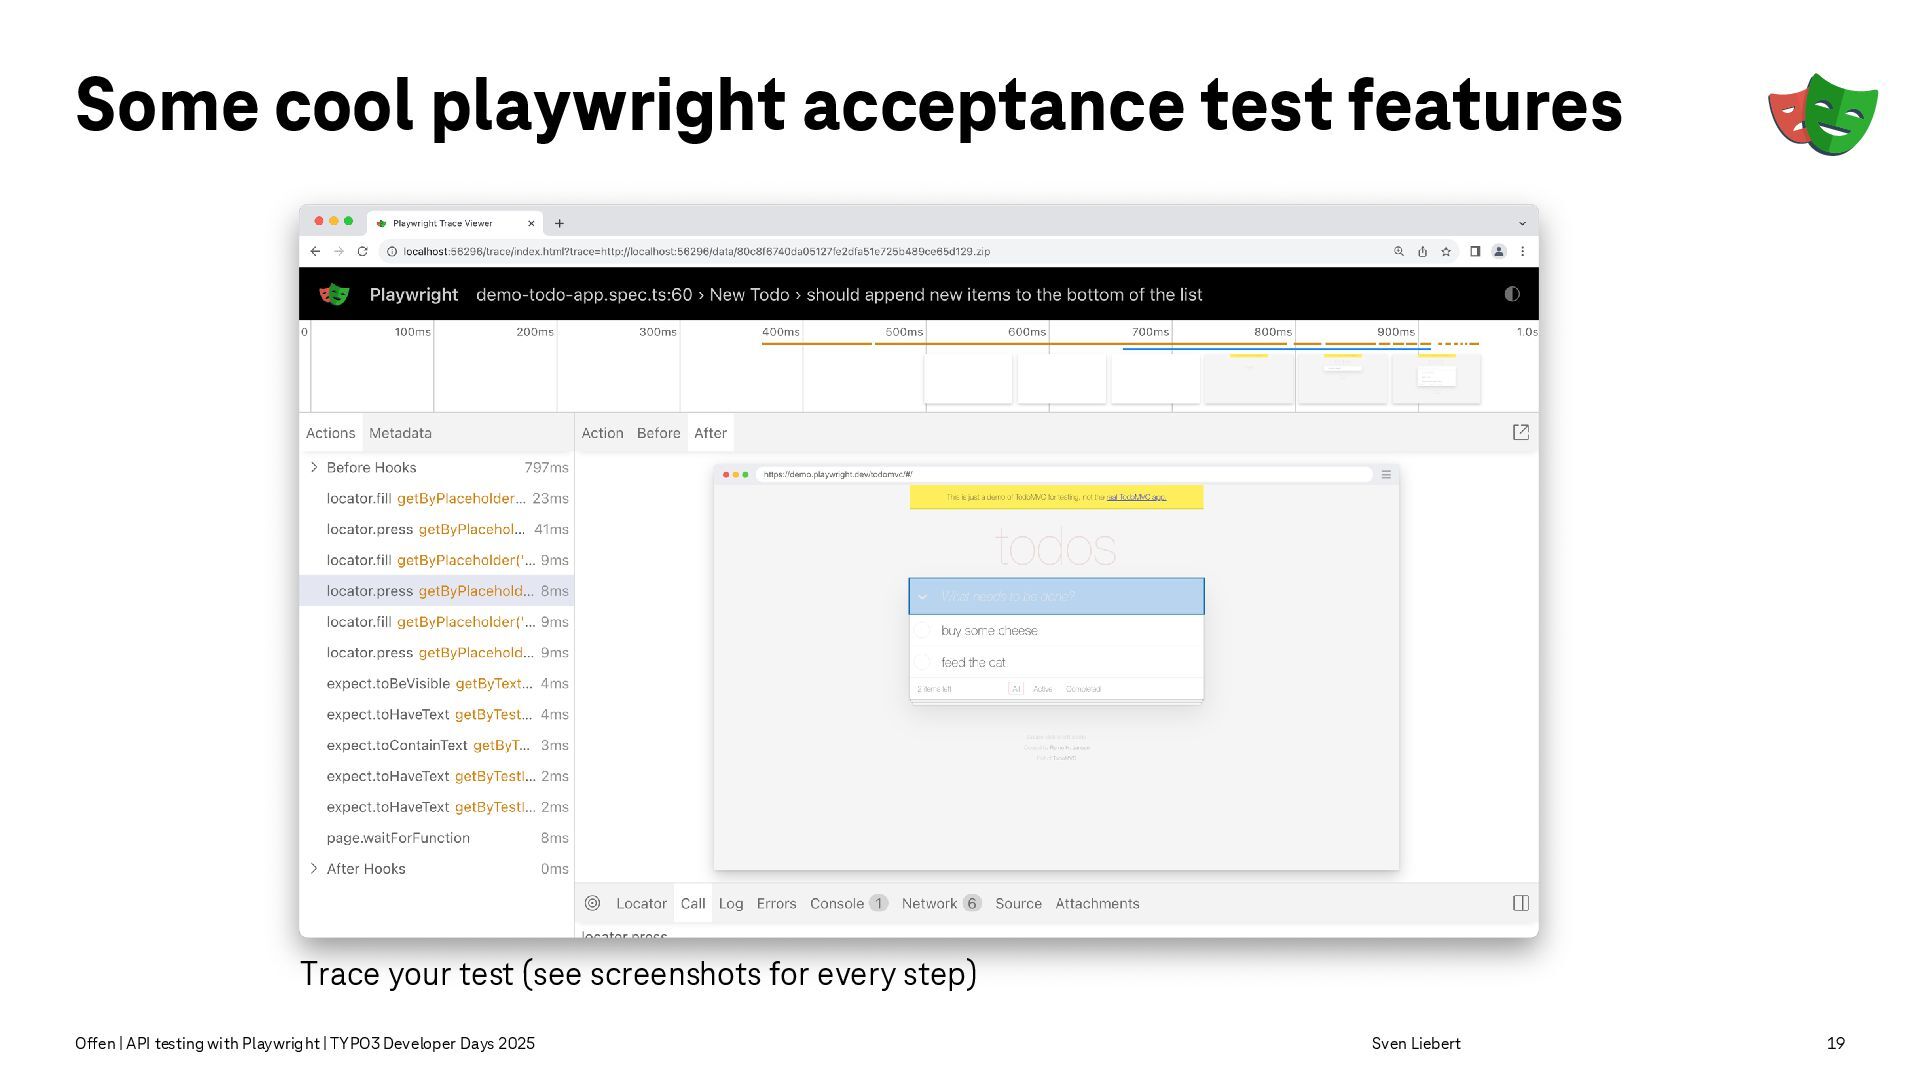Open the Call tab
The height and width of the screenshot is (1080, 1920).
pyautogui.click(x=693, y=903)
